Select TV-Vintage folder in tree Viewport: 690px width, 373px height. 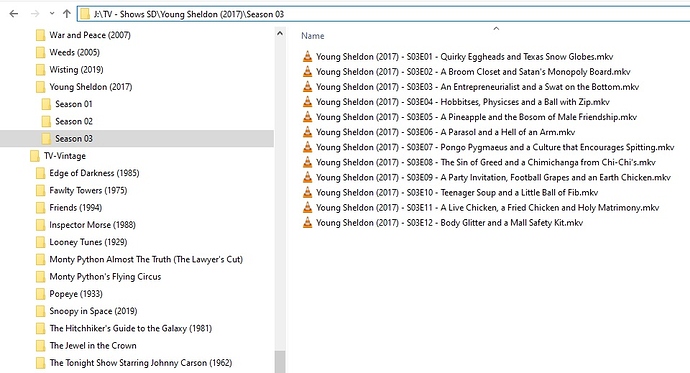65,156
